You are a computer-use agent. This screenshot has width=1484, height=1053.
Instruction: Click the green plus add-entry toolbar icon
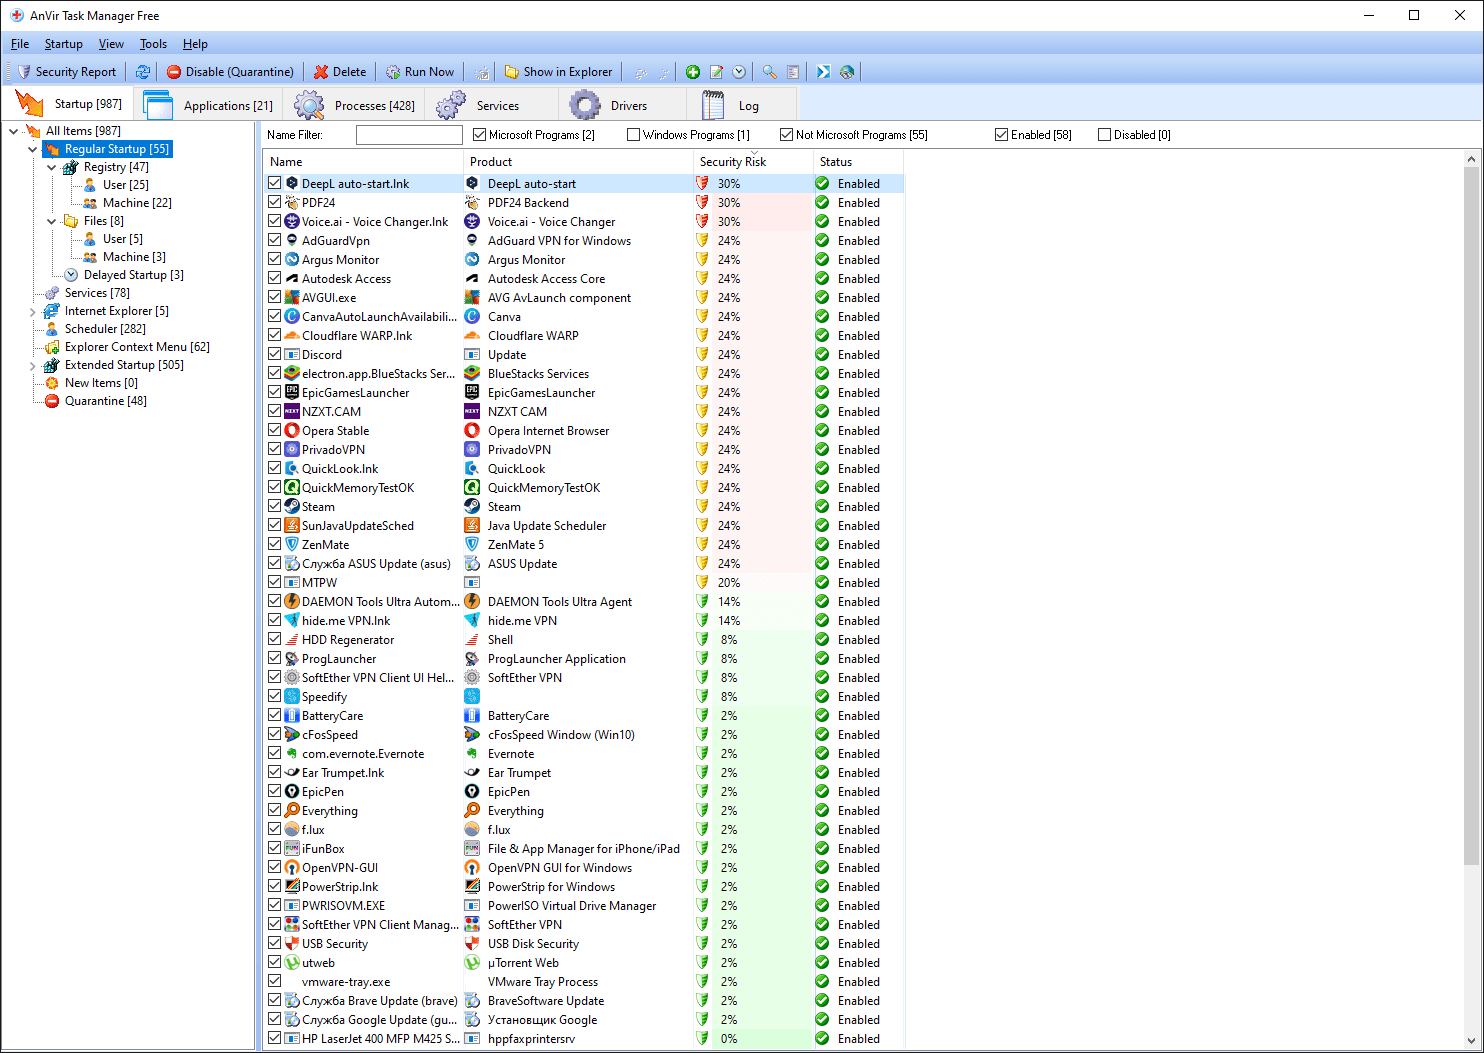pyautogui.click(x=693, y=72)
